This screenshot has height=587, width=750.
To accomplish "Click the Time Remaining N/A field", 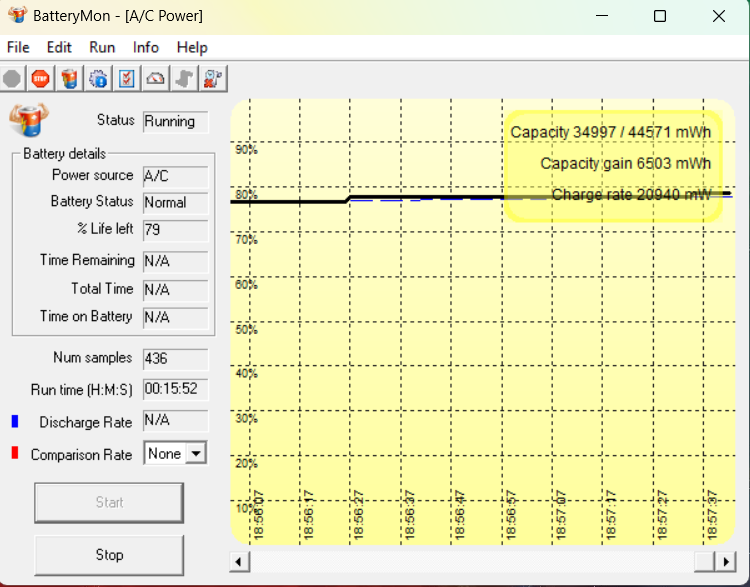I will pos(176,261).
